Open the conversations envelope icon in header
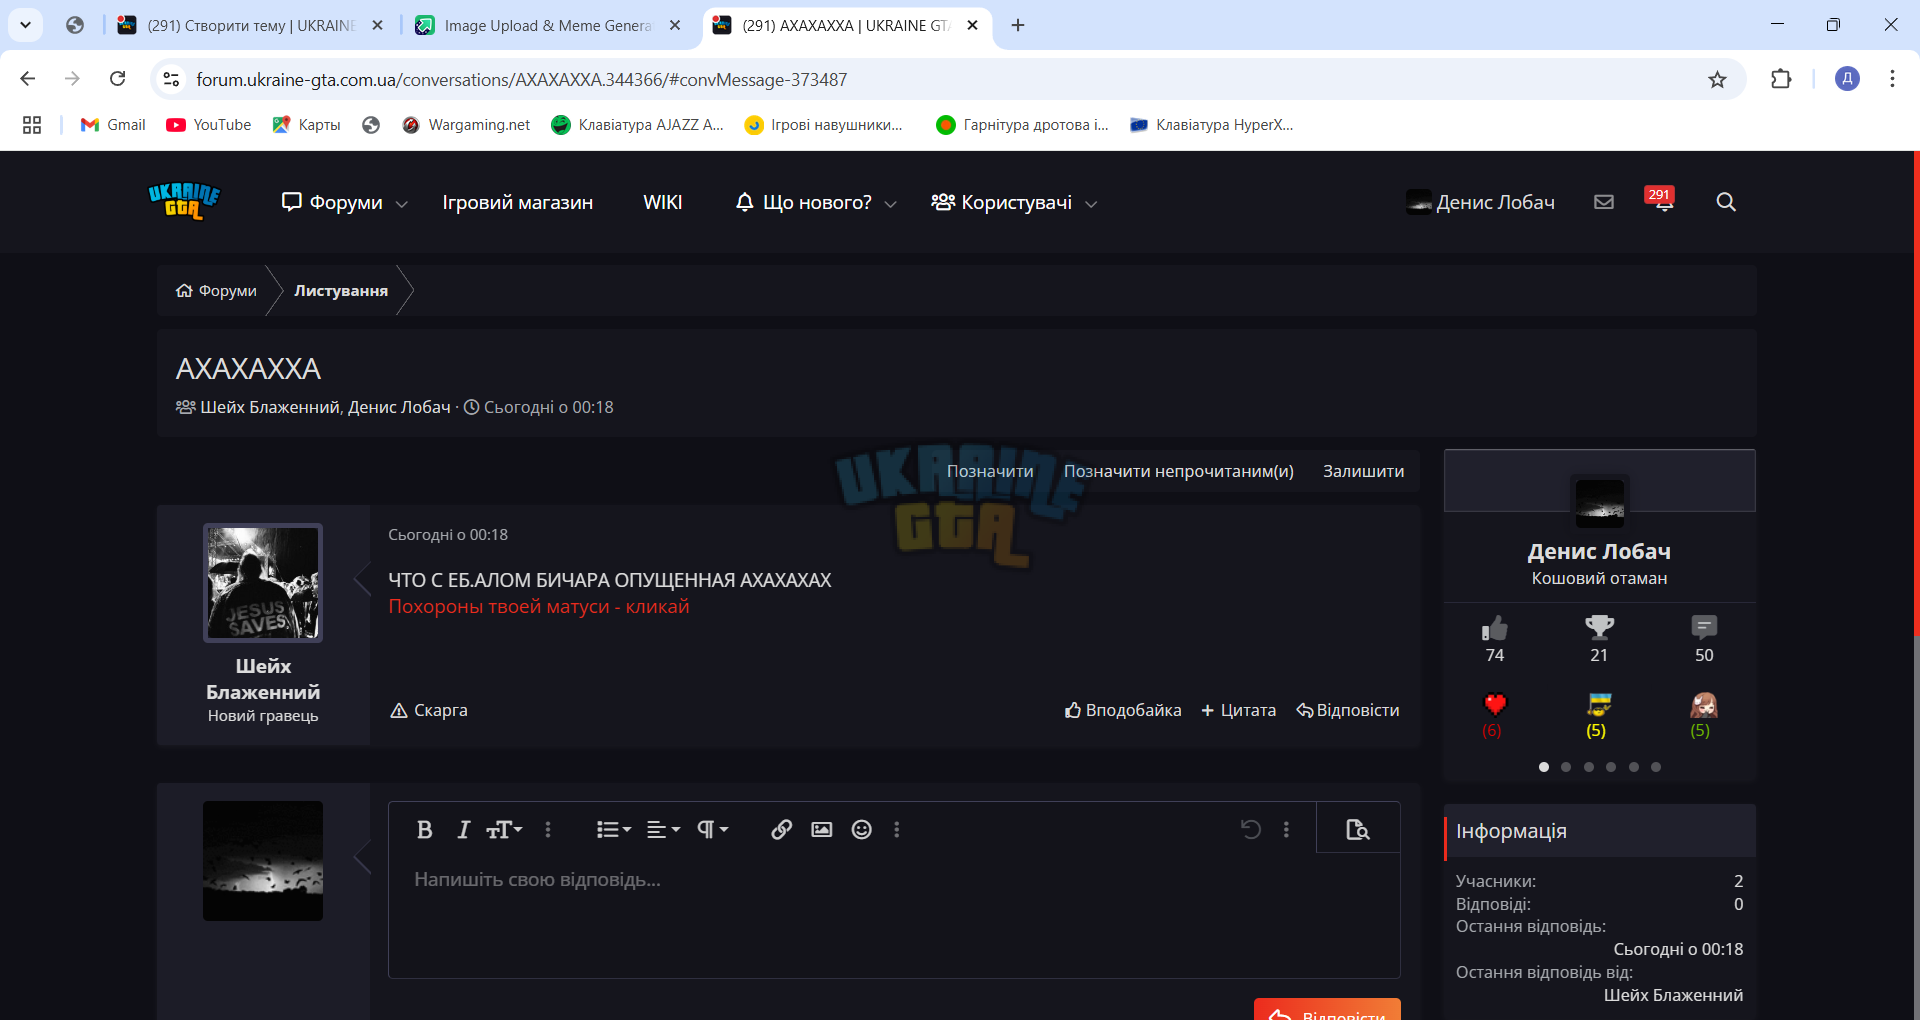Image resolution: width=1920 pixels, height=1020 pixels. [x=1604, y=202]
